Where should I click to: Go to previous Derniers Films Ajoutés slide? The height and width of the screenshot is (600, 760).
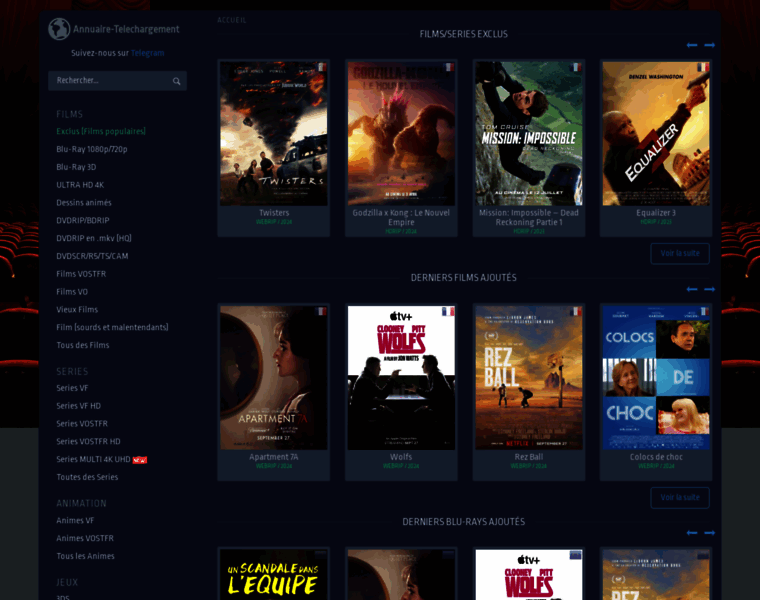[692, 289]
